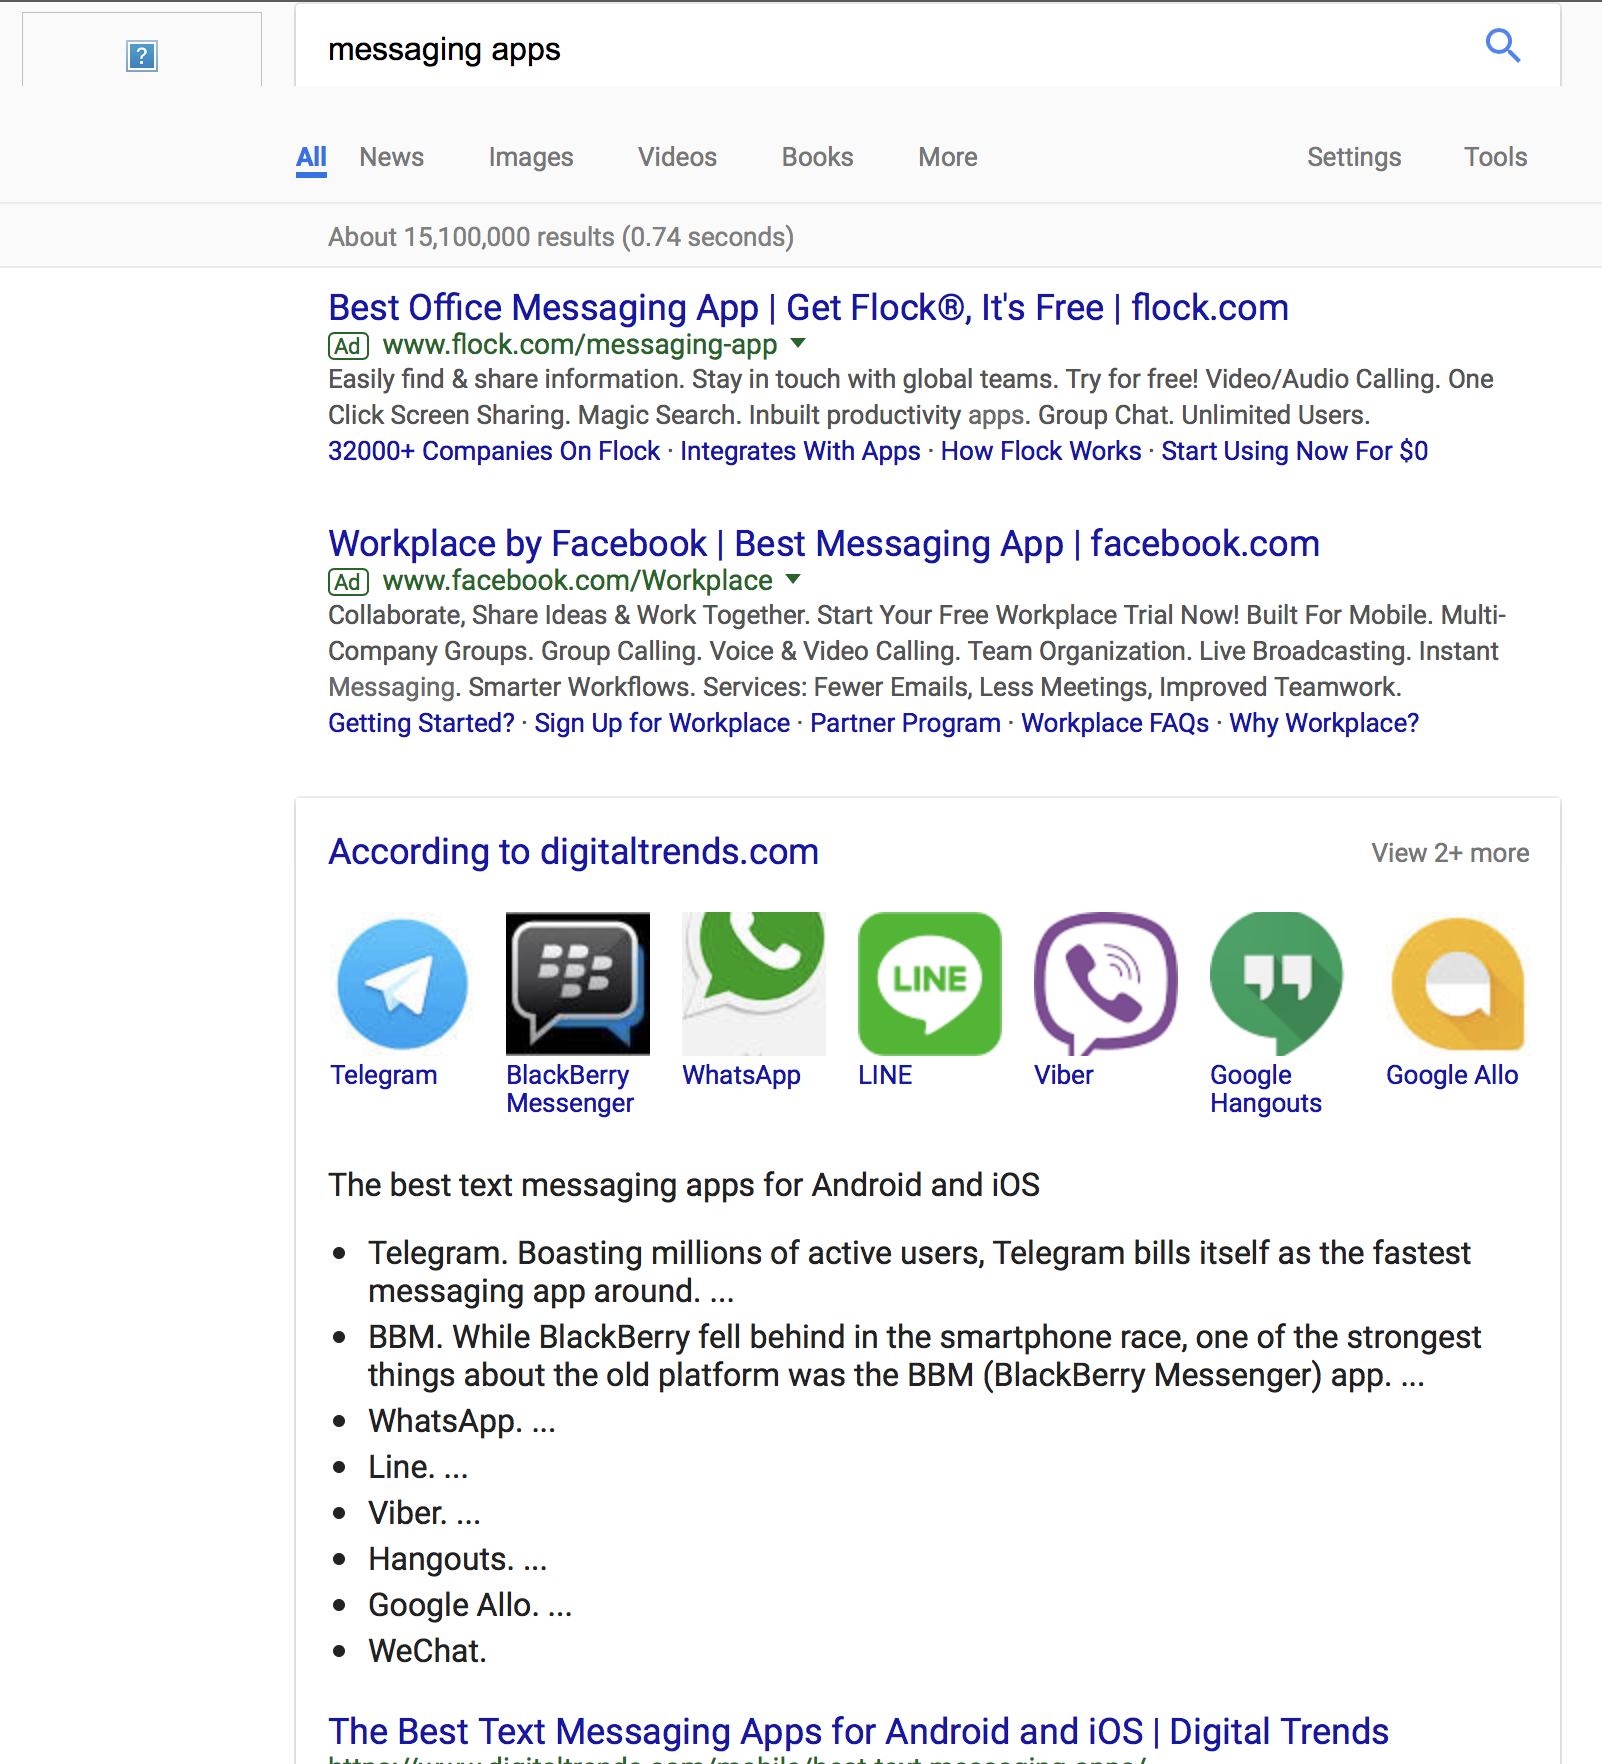Viewport: 1602px width, 1764px height.
Task: Open search Tools
Action: [1495, 157]
